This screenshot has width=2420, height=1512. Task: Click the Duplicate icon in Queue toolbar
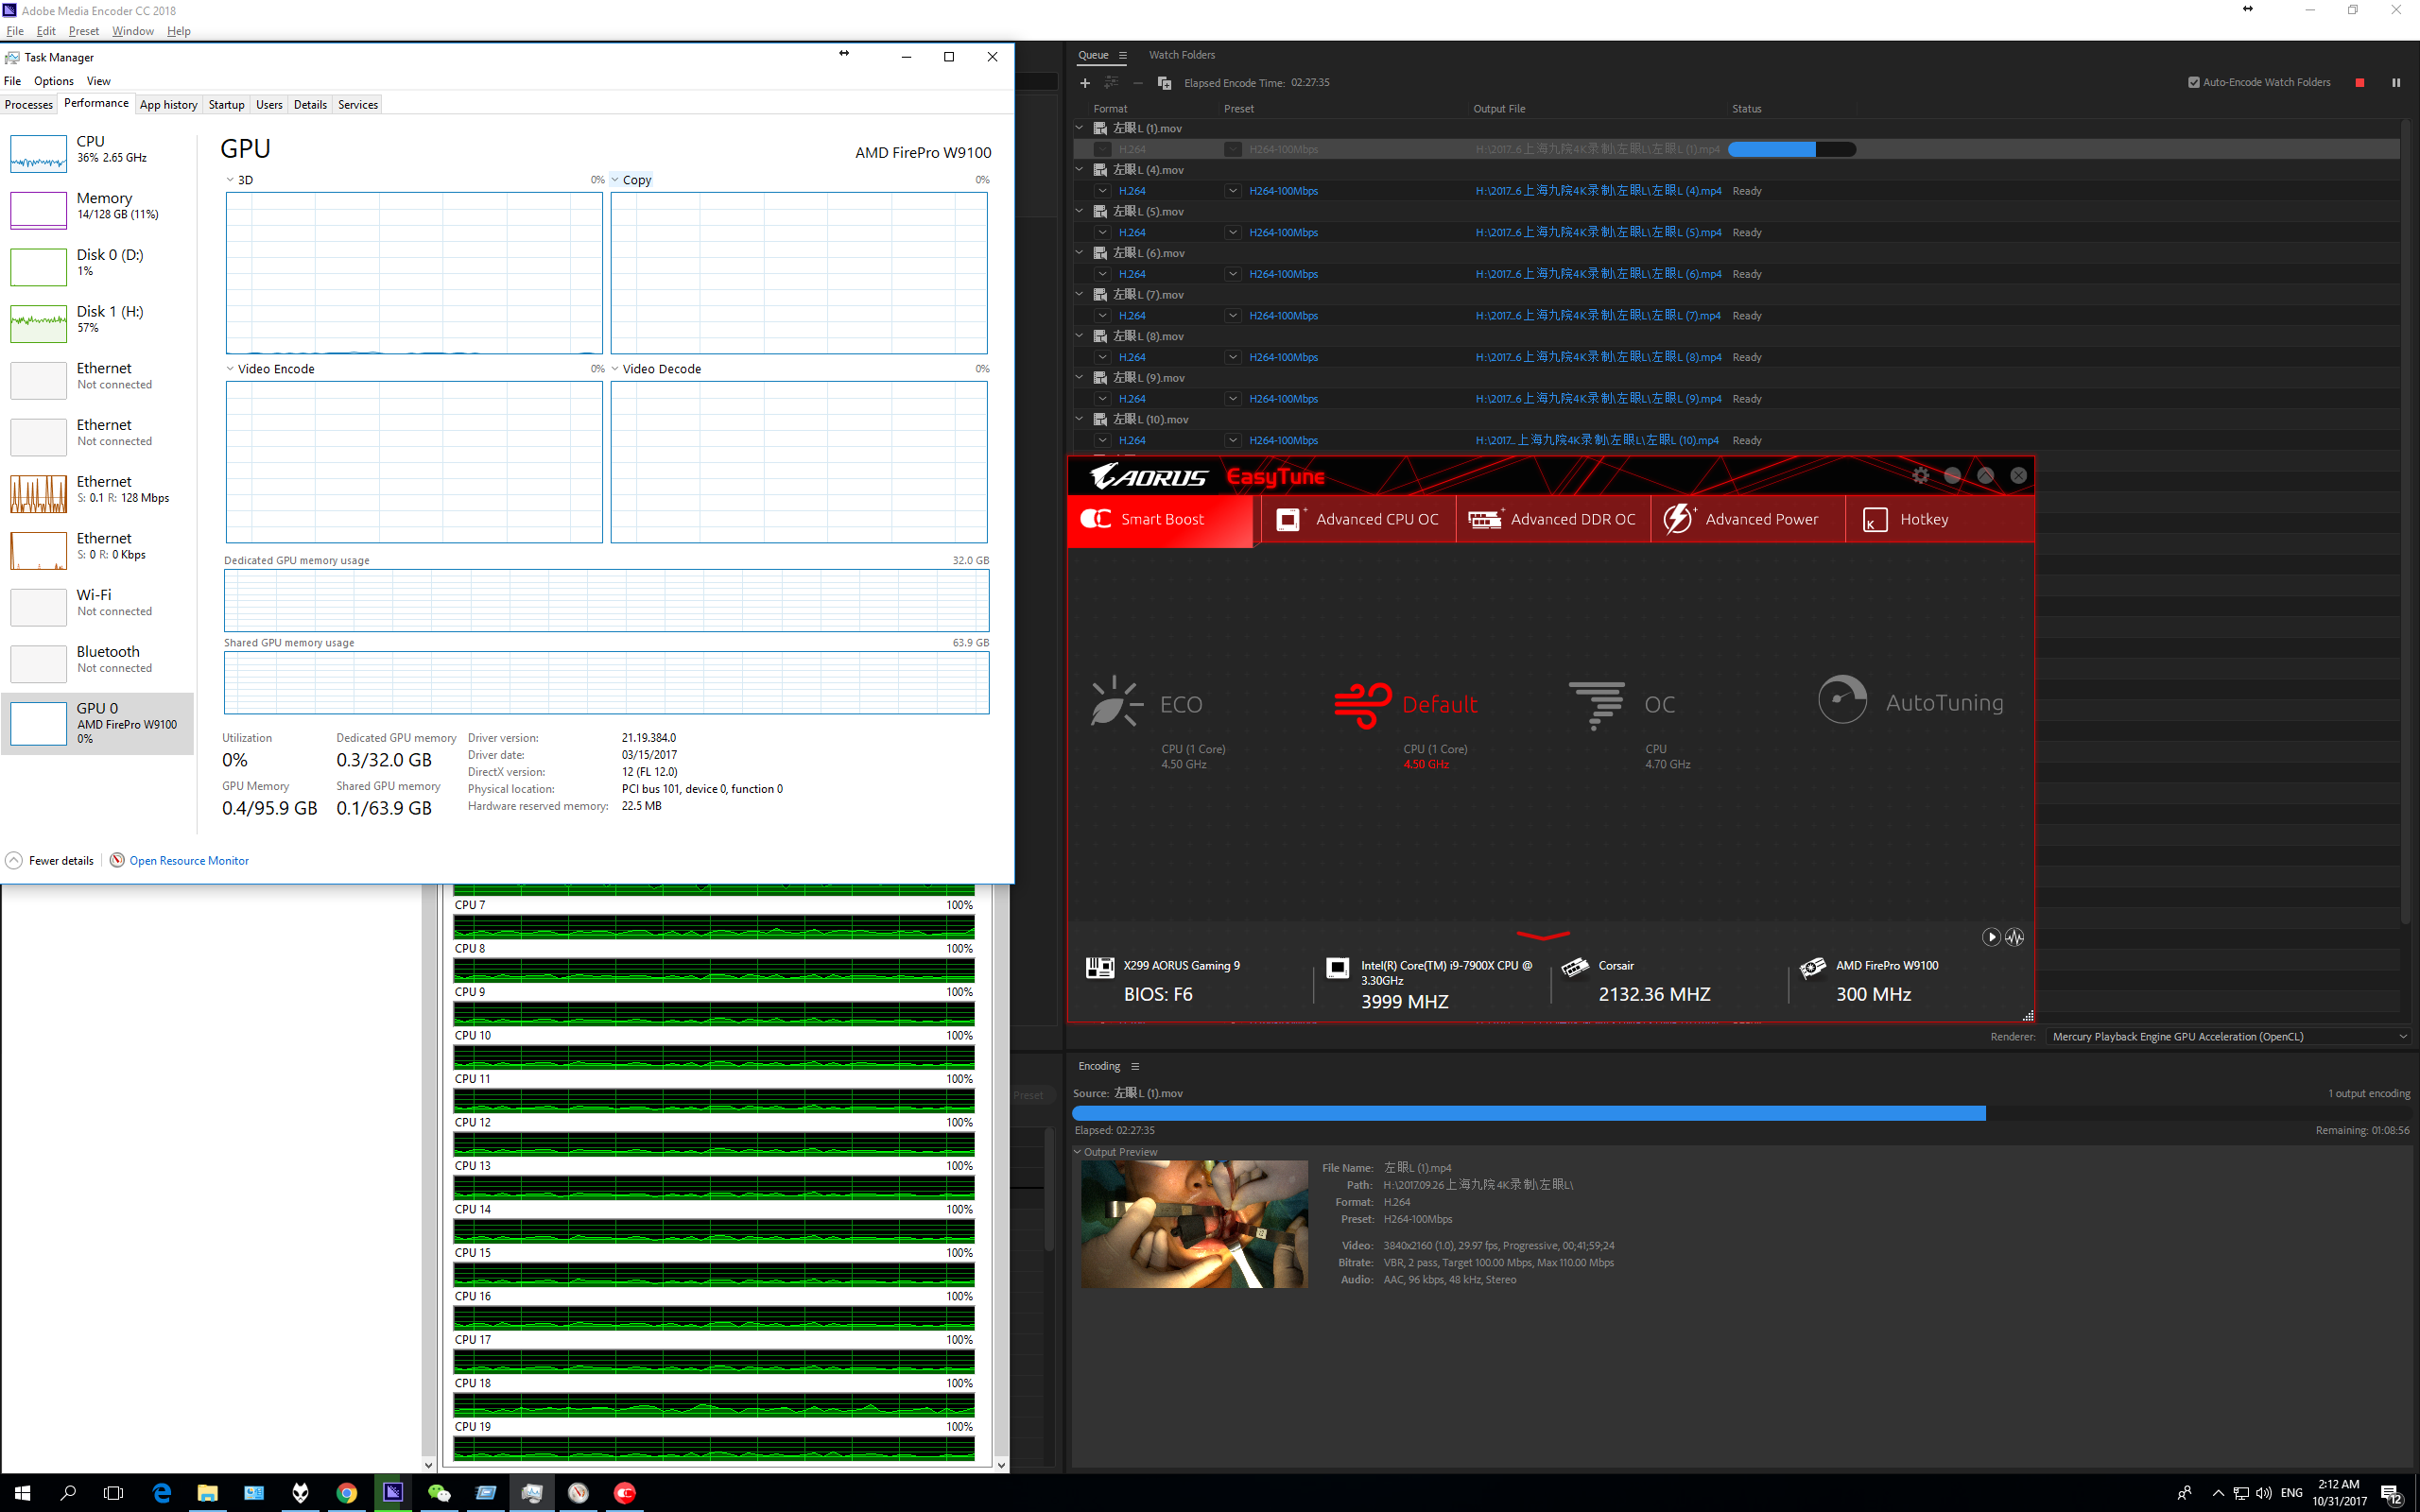[x=1164, y=83]
